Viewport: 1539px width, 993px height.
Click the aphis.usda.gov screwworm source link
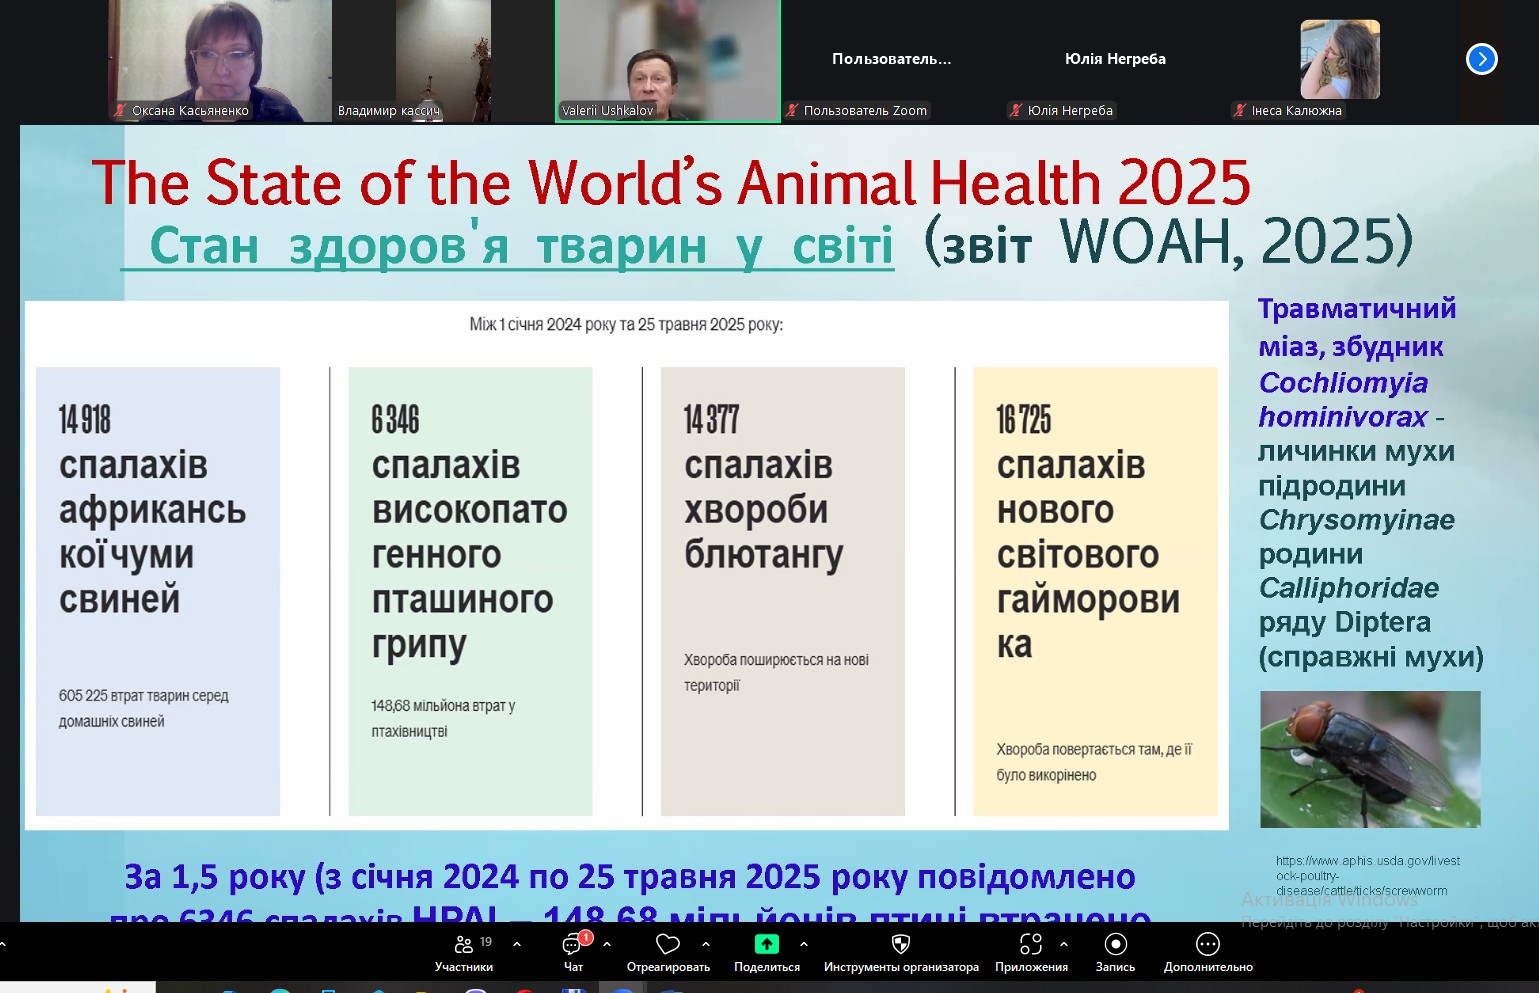point(1366,875)
